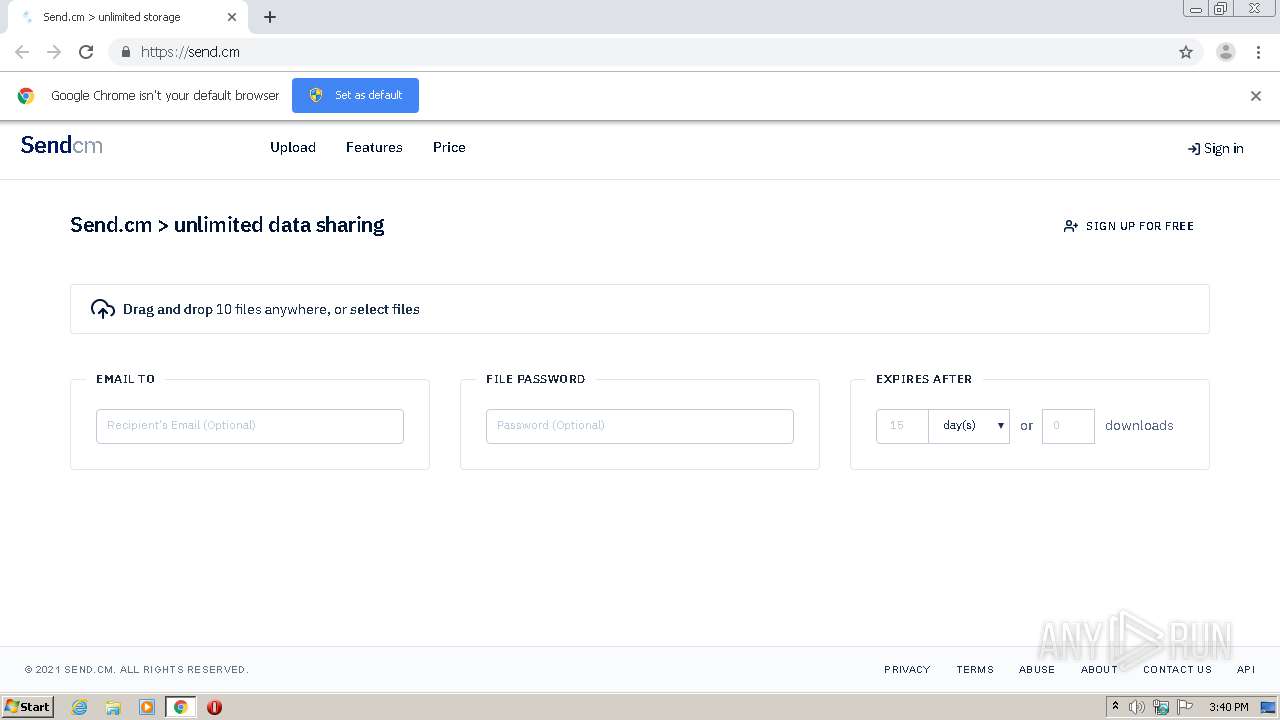Click the select files link
This screenshot has height=720, width=1280.
pos(385,310)
